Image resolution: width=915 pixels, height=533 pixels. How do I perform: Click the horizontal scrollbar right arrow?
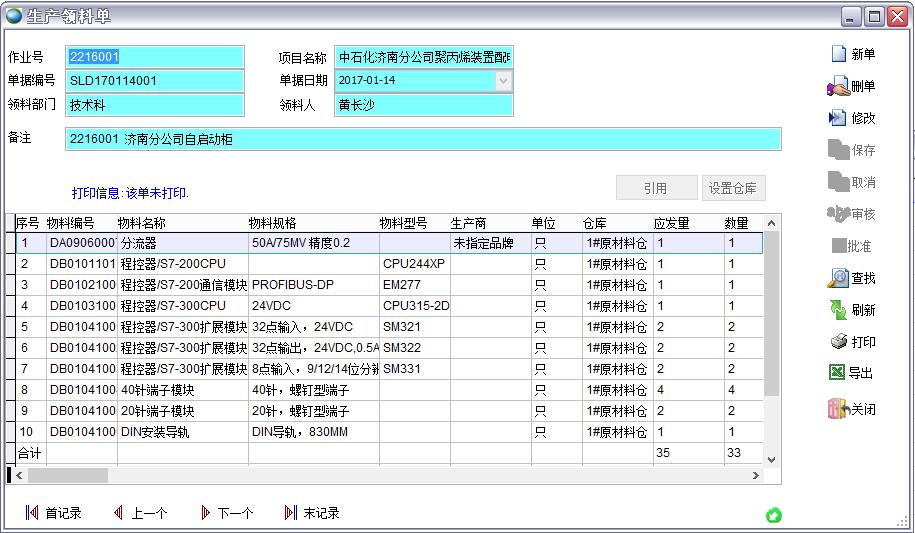(x=757, y=476)
